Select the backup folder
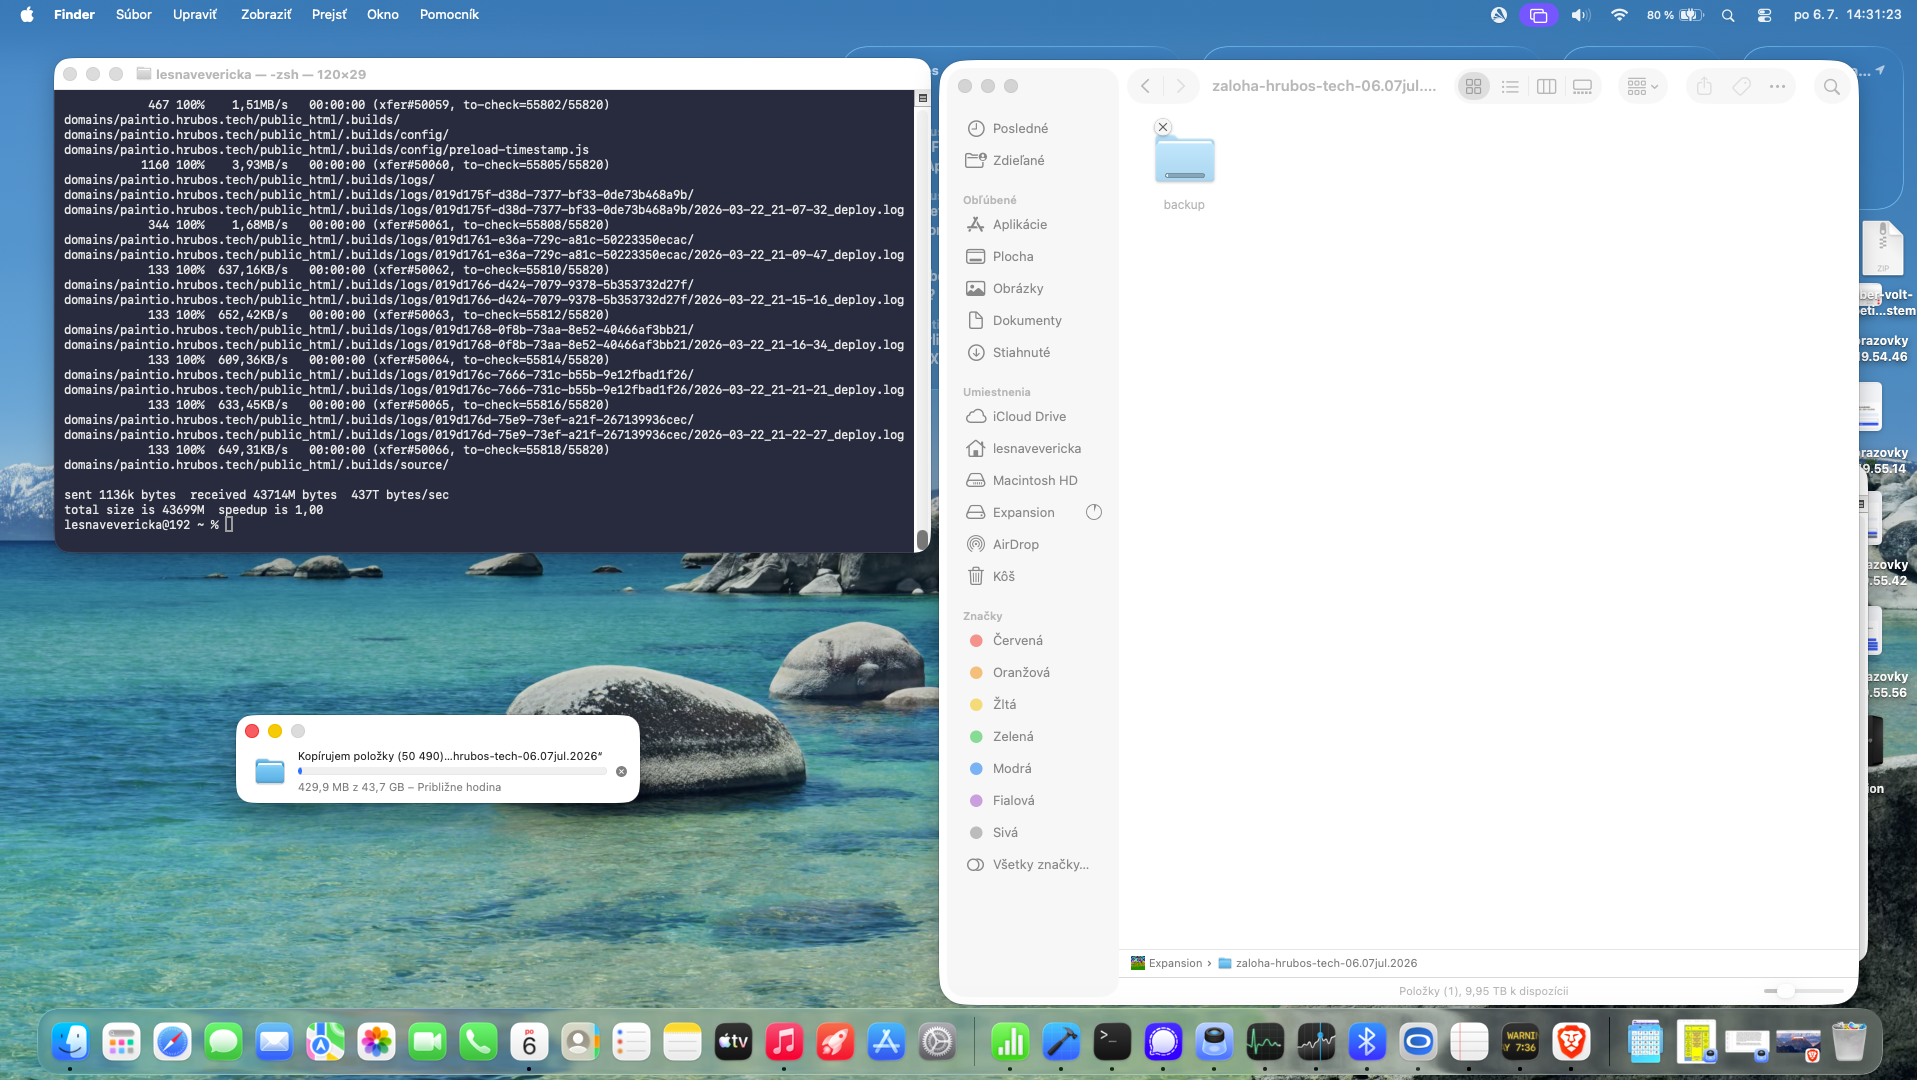The height and width of the screenshot is (1080, 1917). point(1184,161)
